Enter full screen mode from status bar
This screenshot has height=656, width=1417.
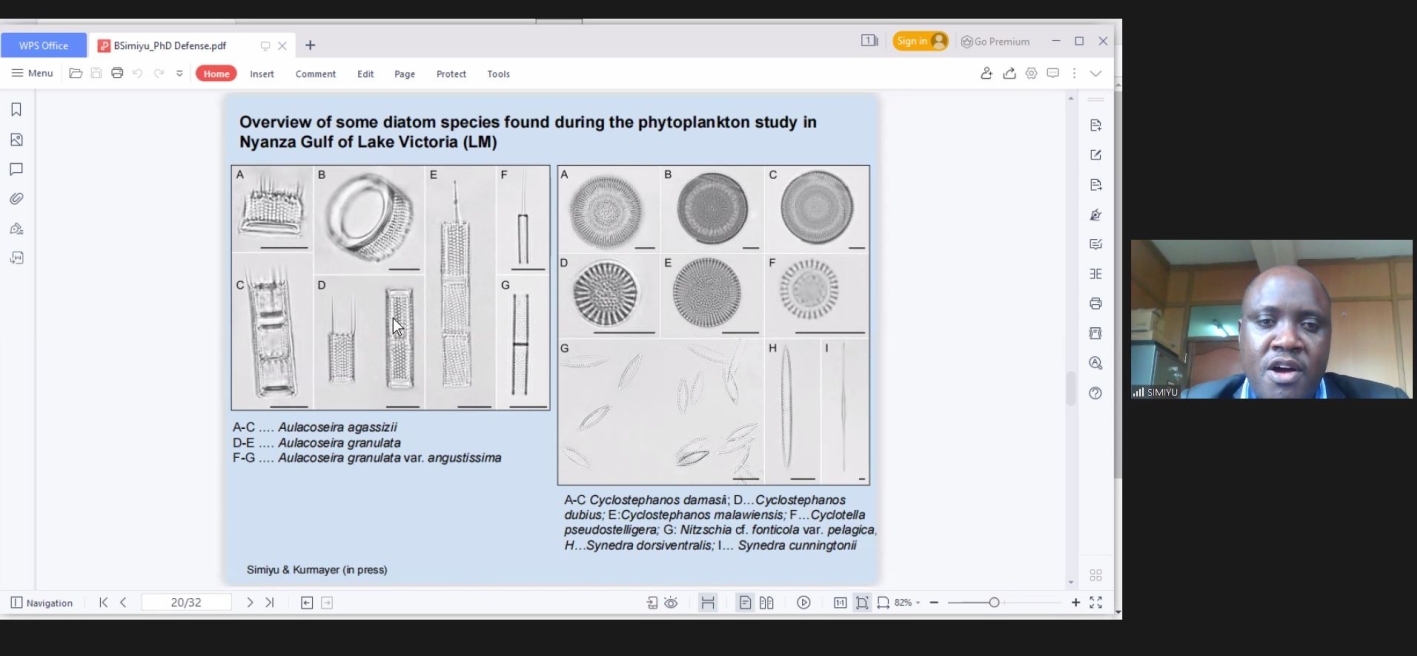point(1096,603)
